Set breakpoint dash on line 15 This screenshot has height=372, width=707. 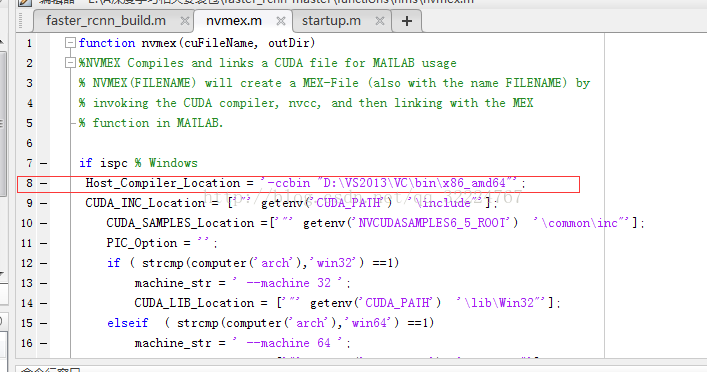[43, 323]
